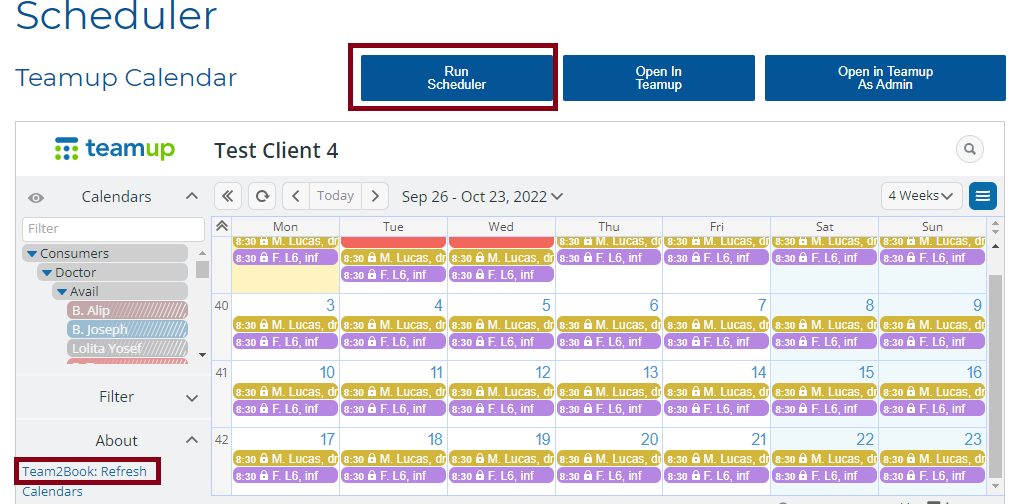Open the M. Lucas event on the 19th
The width and height of the screenshot is (1030, 504).
coord(501,459)
